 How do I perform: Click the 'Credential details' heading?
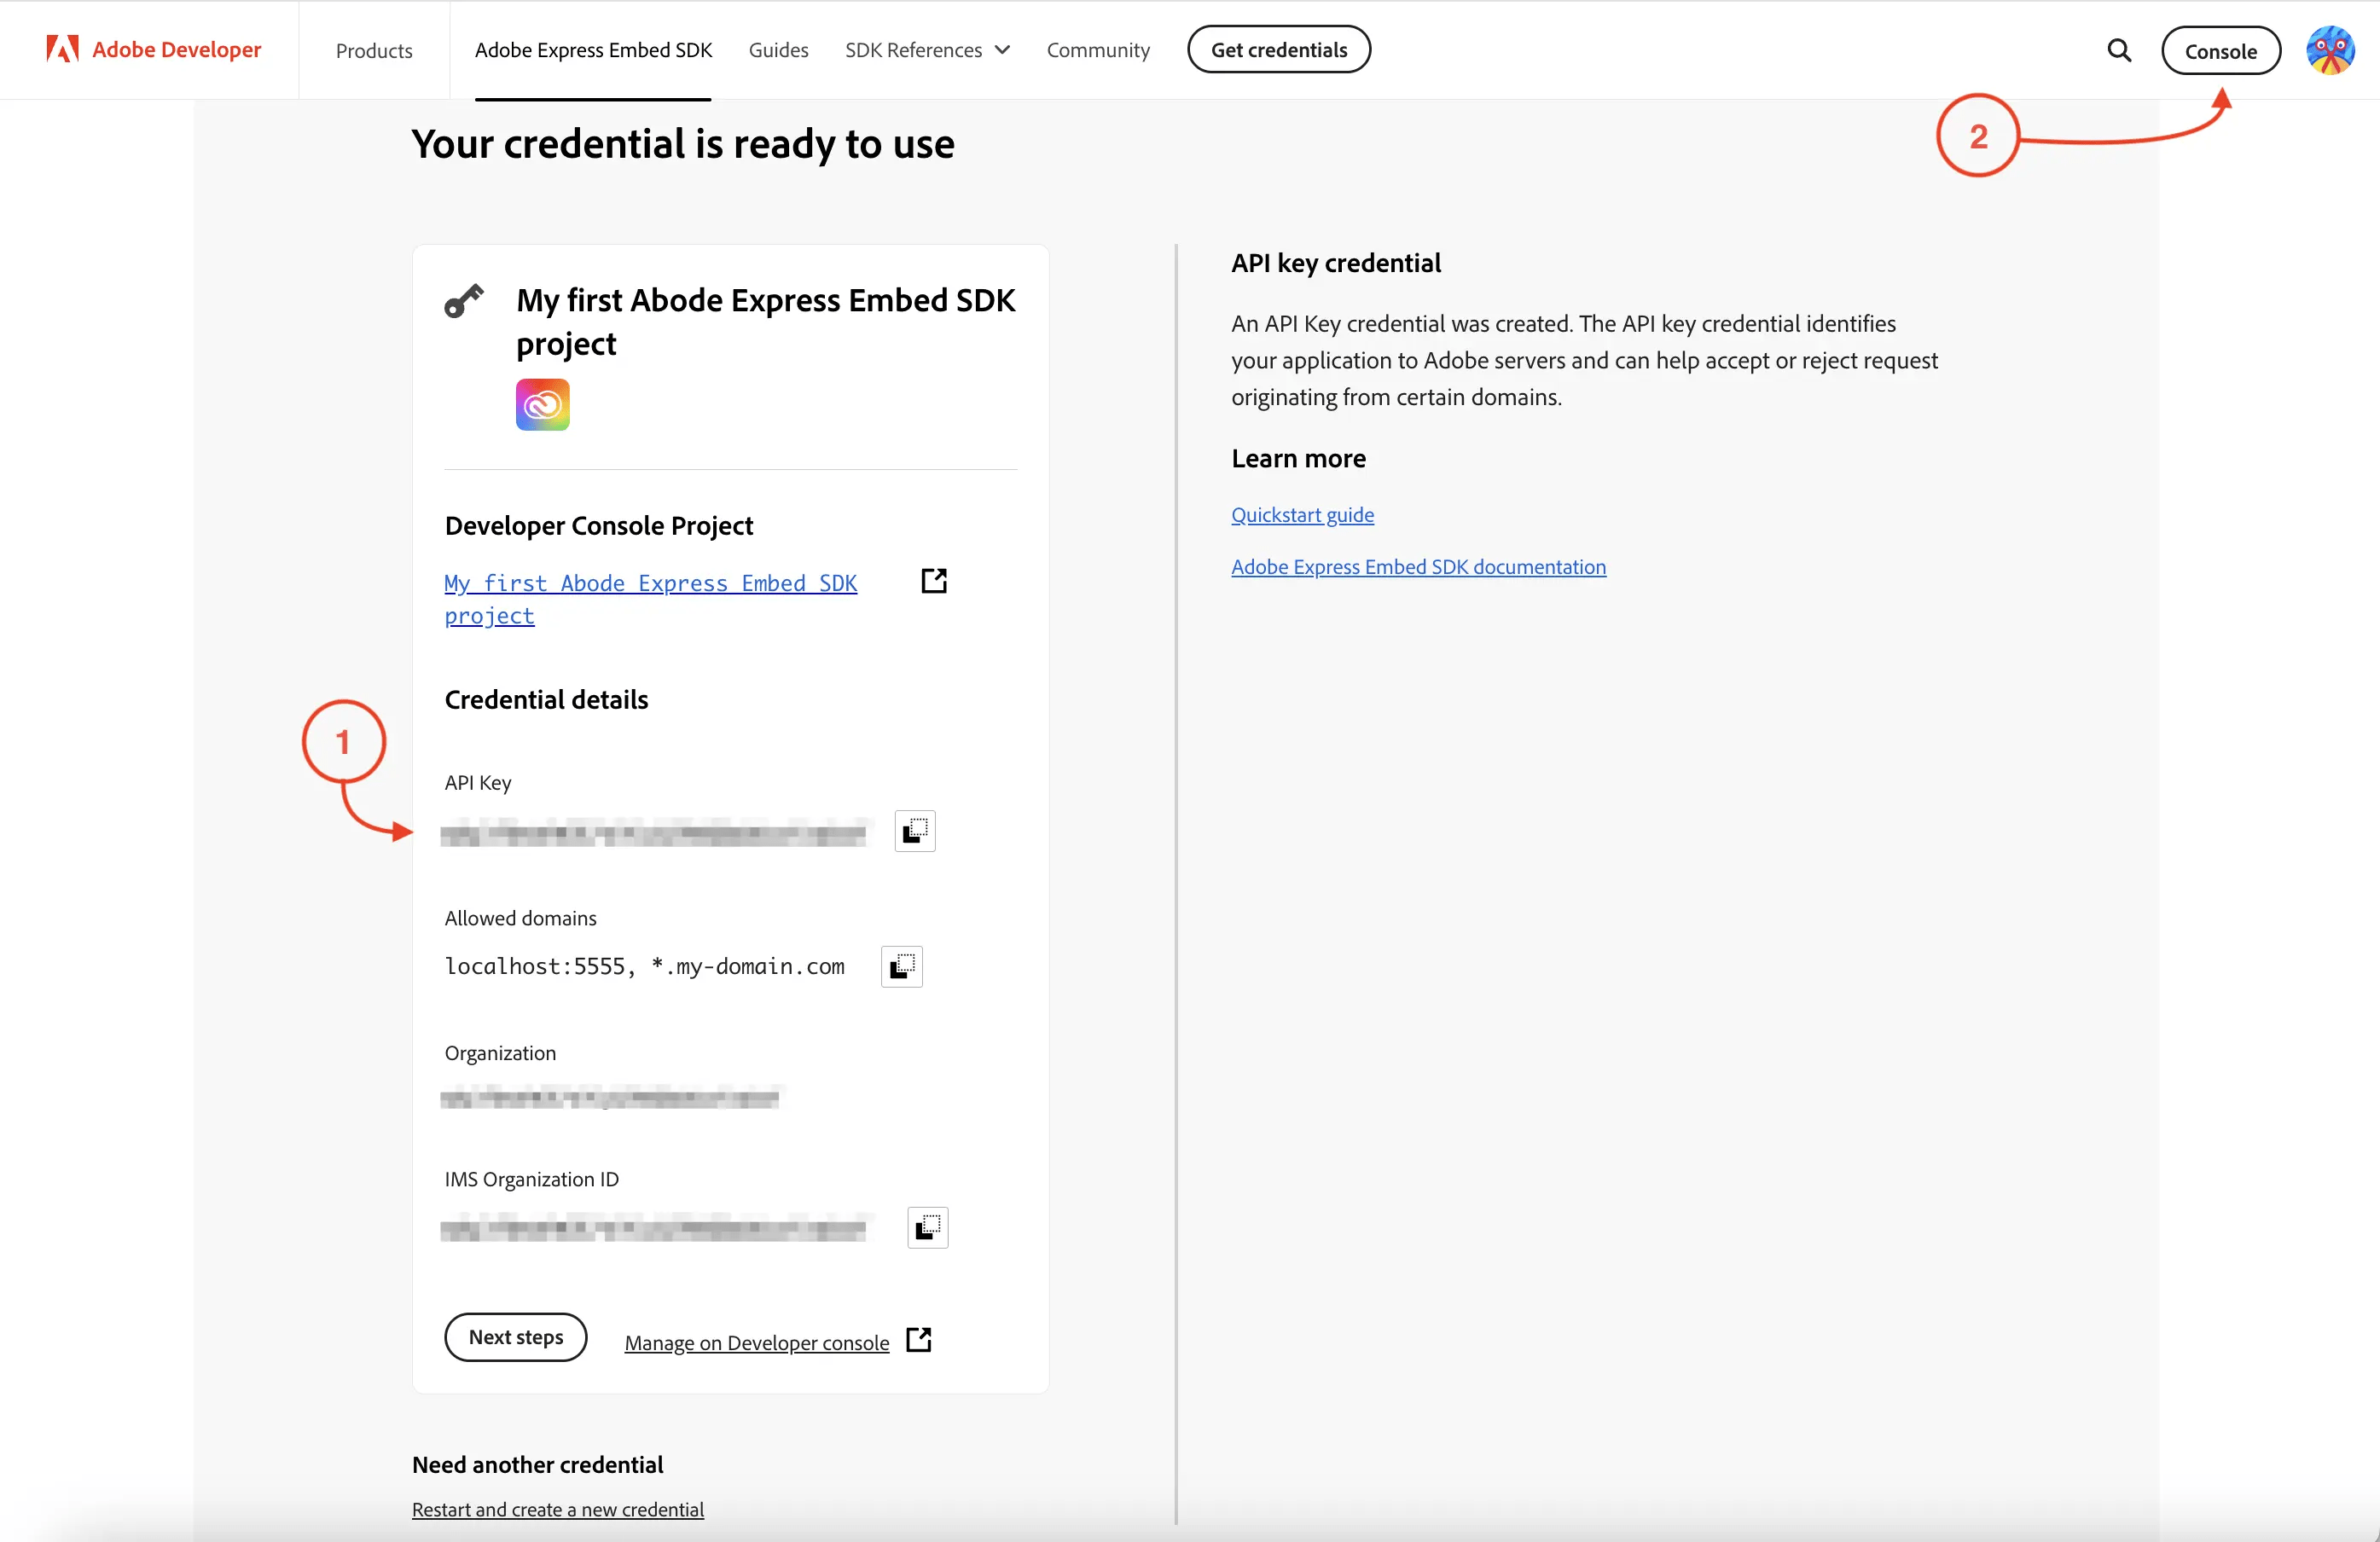546,699
